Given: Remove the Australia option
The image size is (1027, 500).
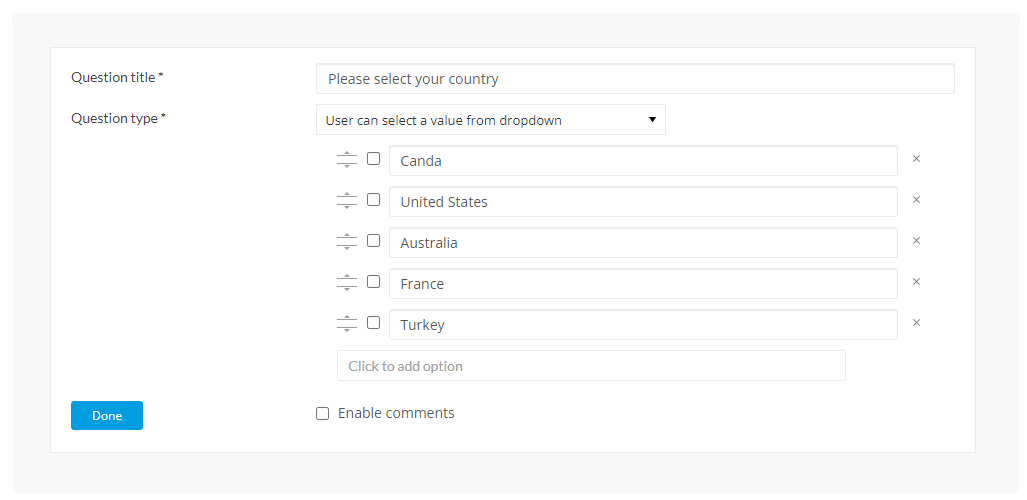Looking at the screenshot, I should [x=916, y=240].
